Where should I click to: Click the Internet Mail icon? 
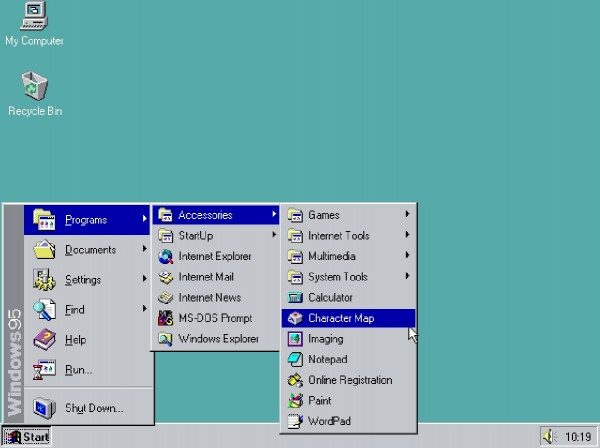click(166, 277)
